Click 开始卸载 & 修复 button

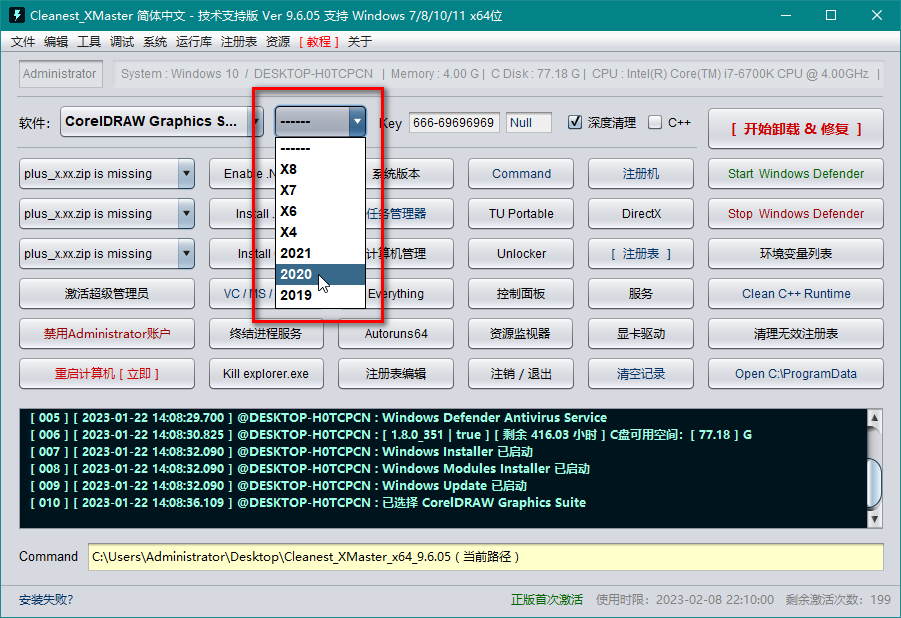click(795, 129)
